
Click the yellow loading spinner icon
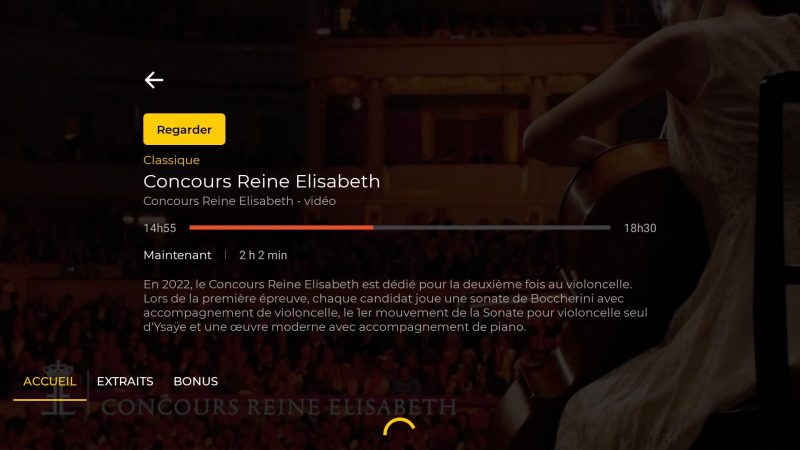pos(399,427)
